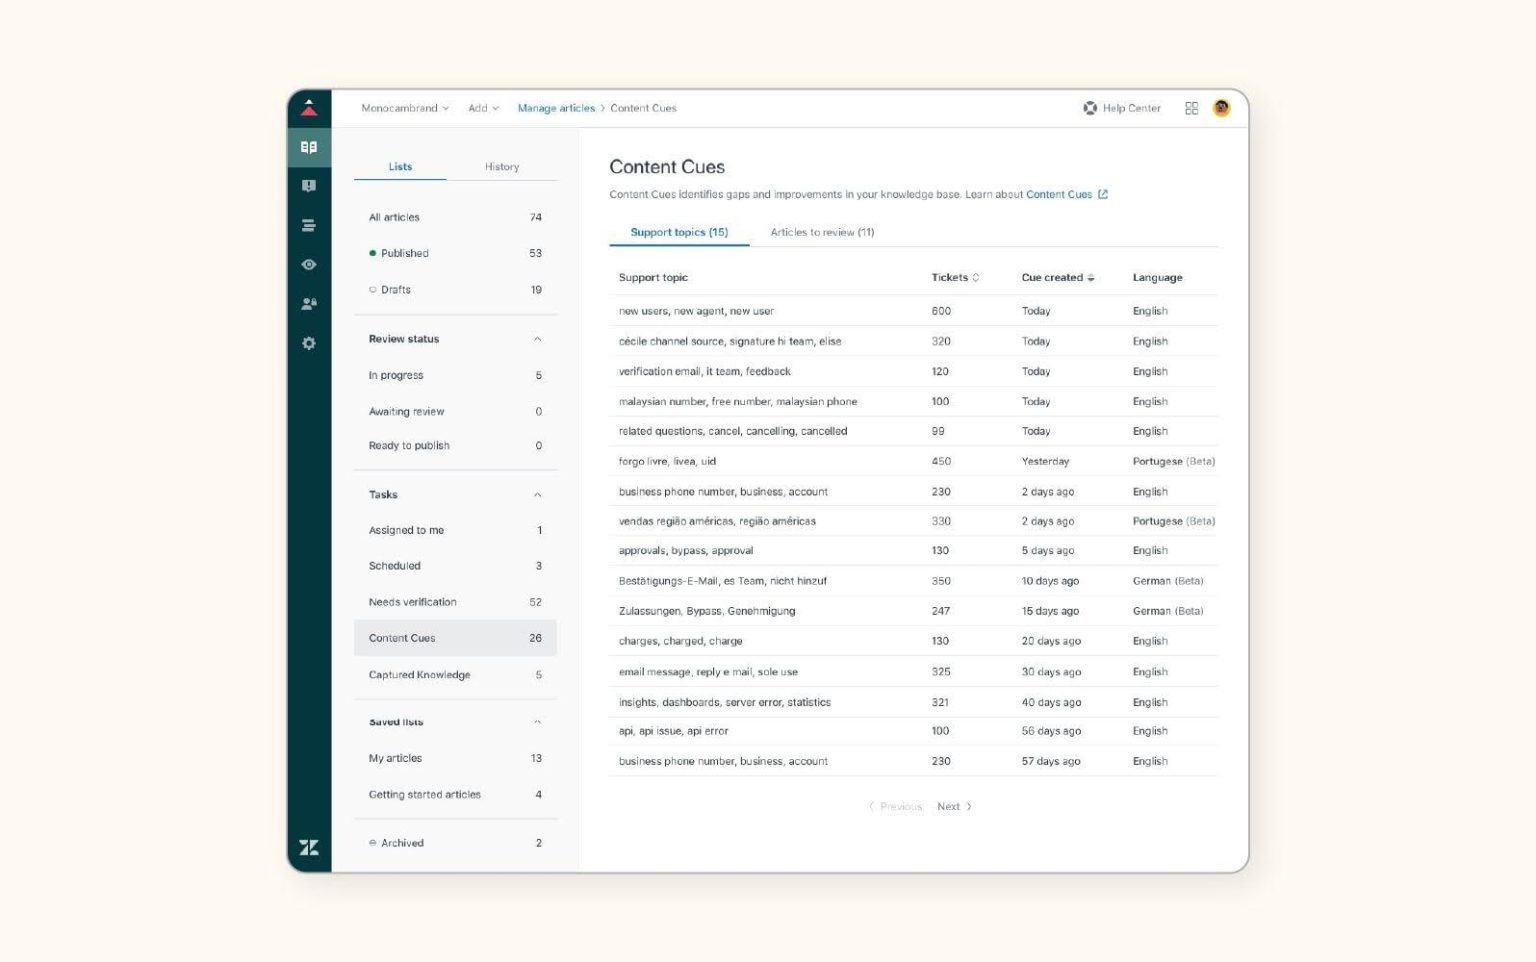Open the Articles to review tab
This screenshot has height=962, width=1536.
tap(821, 232)
